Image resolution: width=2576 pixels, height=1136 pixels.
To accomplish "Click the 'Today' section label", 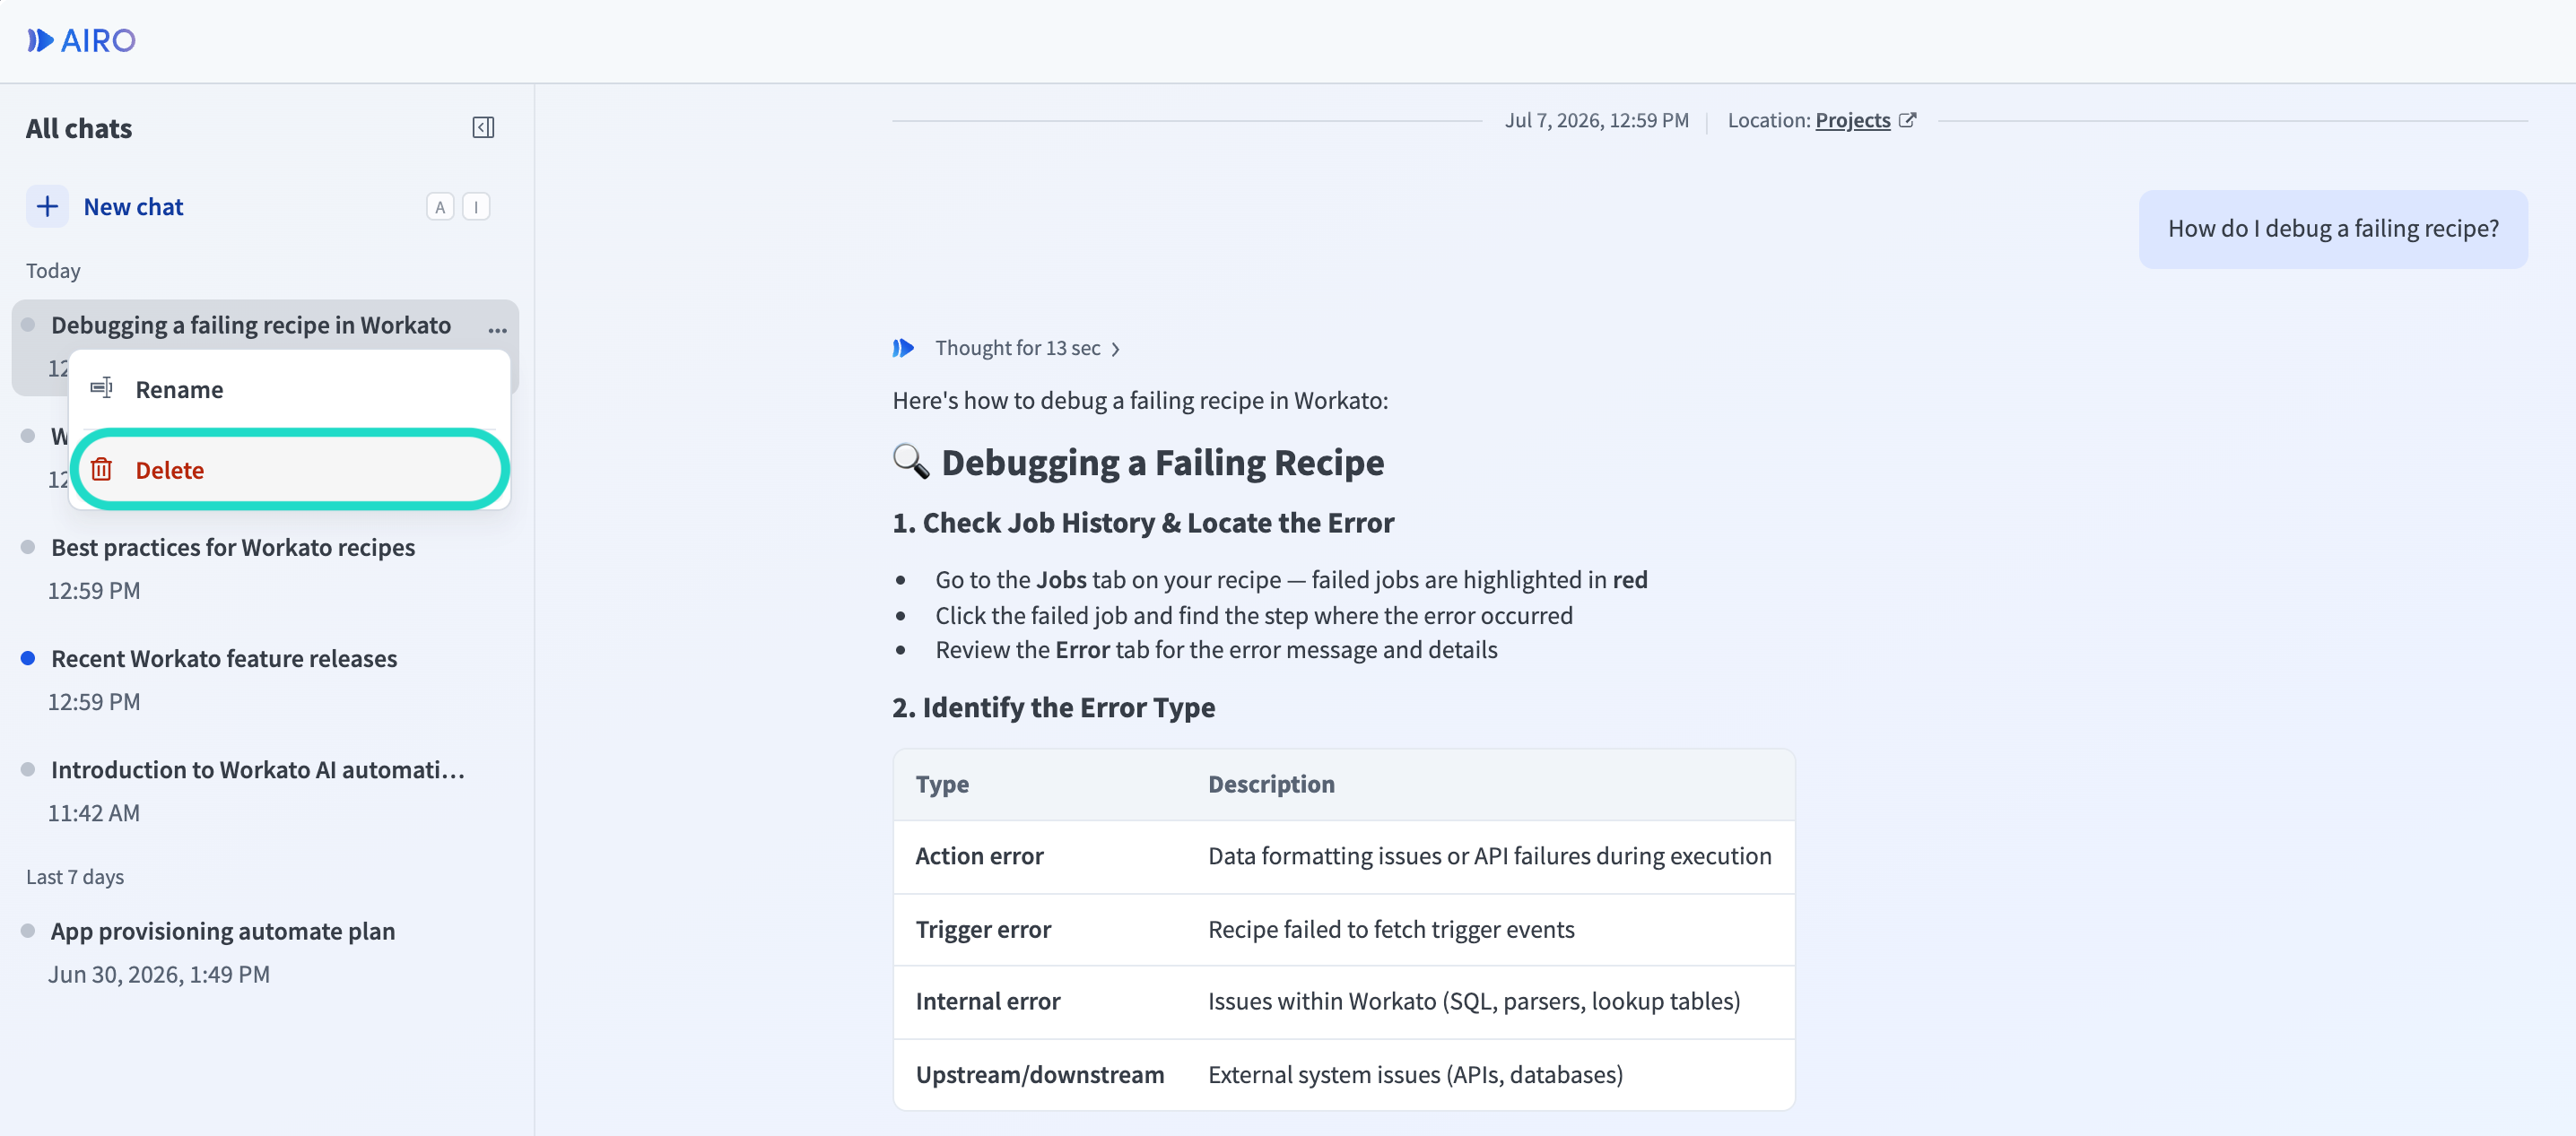I will (53, 271).
